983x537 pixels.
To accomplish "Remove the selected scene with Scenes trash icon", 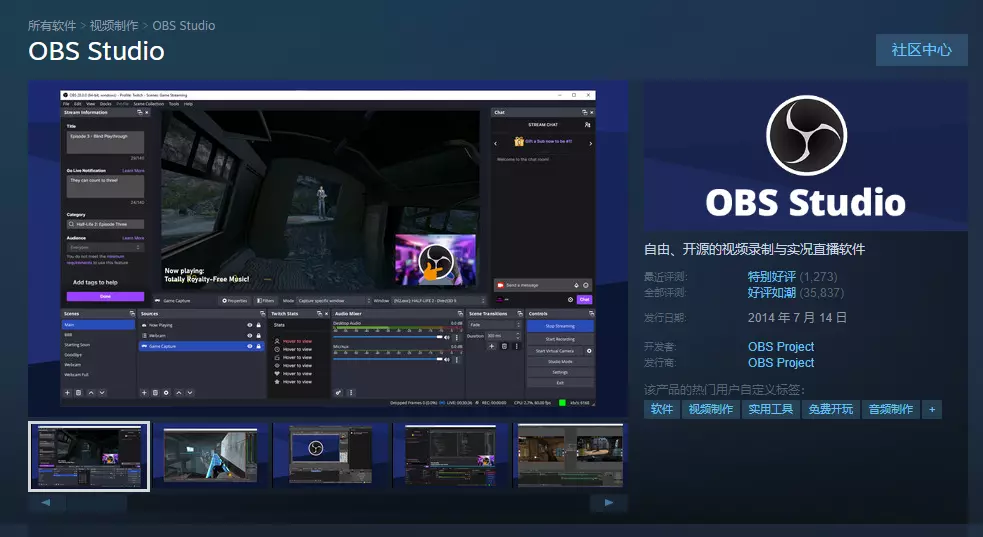I will (x=78, y=393).
